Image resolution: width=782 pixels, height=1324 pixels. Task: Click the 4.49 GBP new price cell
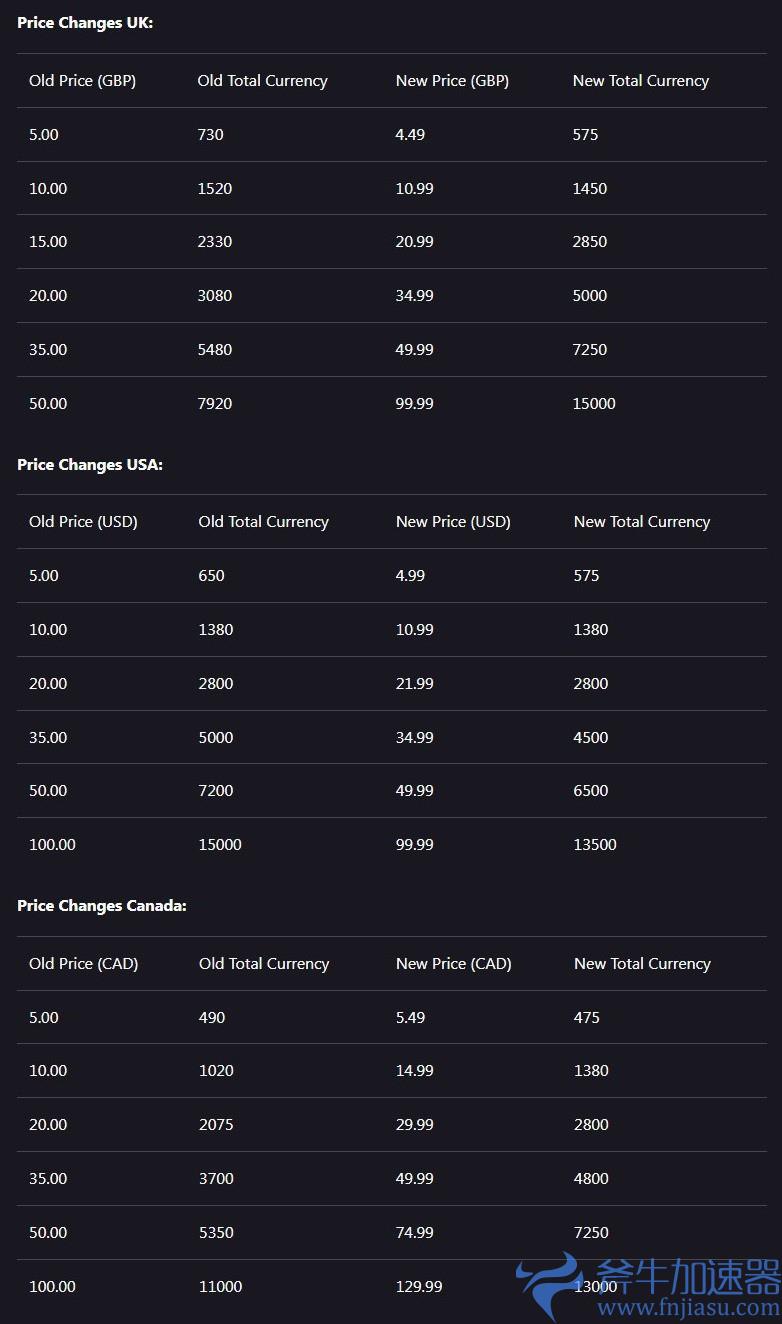(x=410, y=135)
